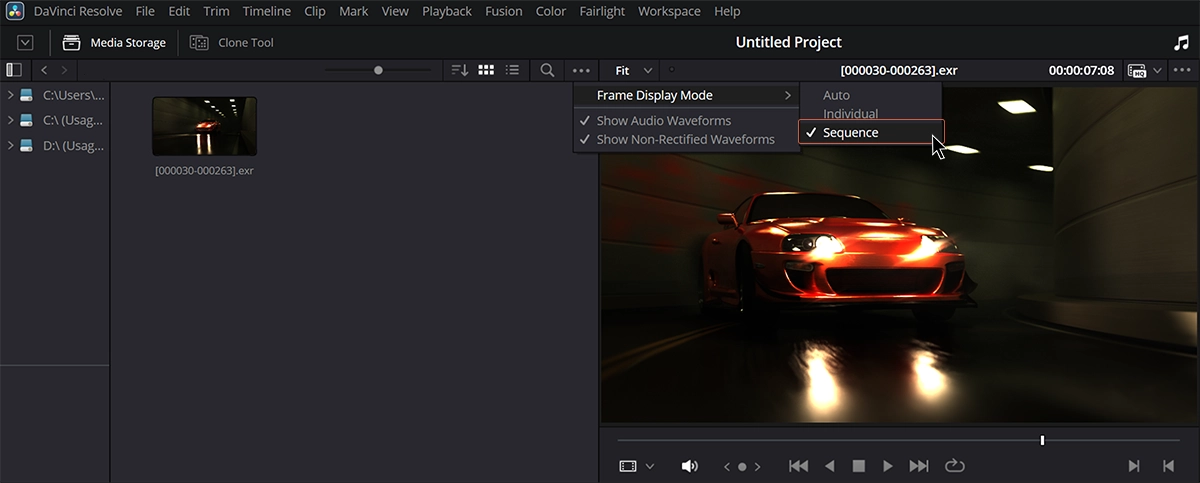
Task: Set mark in point
Action: tap(1134, 466)
